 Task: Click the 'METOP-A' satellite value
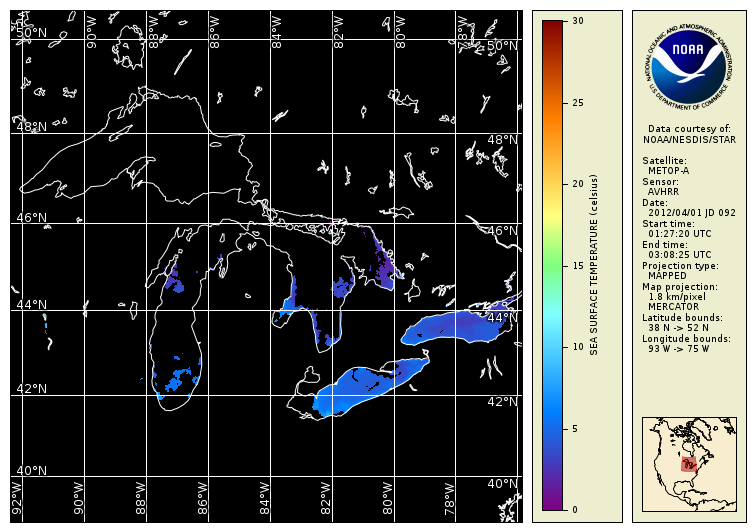pyautogui.click(x=668, y=171)
